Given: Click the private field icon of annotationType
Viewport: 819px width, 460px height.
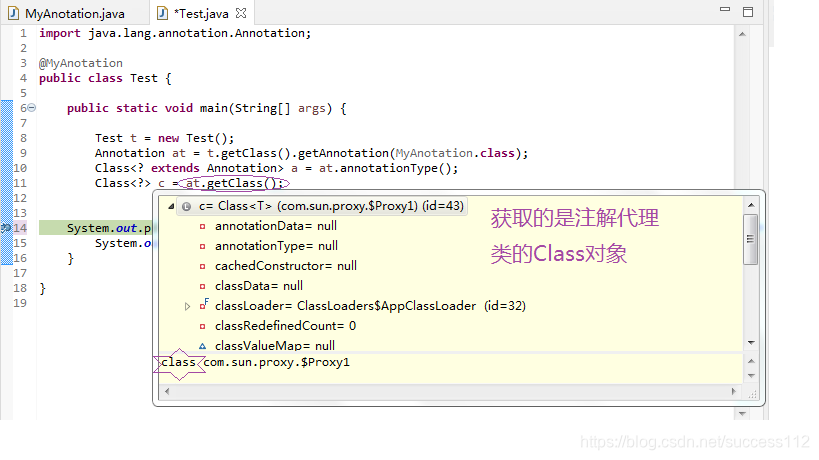Looking at the screenshot, I should coord(203,246).
